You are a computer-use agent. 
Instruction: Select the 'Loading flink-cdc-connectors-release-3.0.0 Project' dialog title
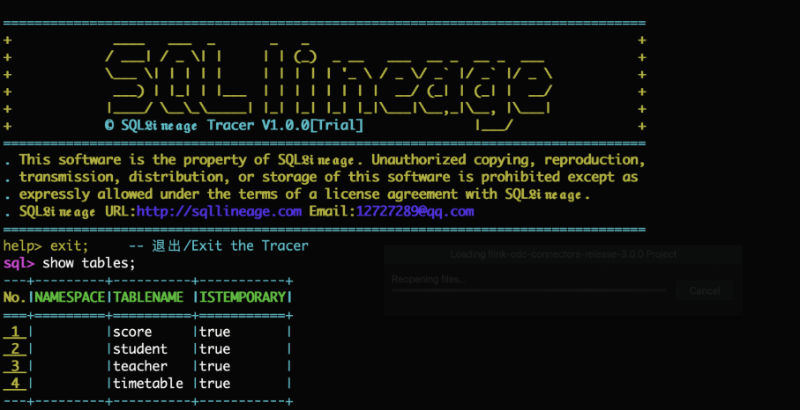pos(563,254)
